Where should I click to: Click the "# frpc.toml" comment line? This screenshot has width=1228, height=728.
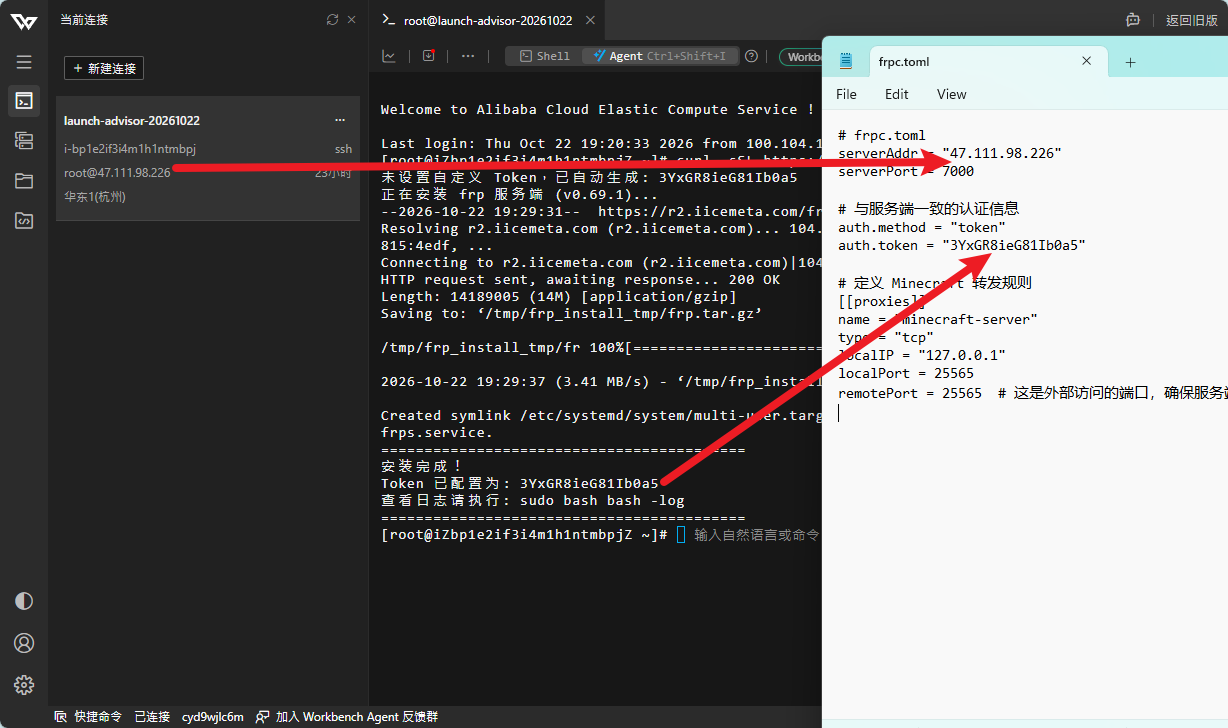(x=882, y=135)
